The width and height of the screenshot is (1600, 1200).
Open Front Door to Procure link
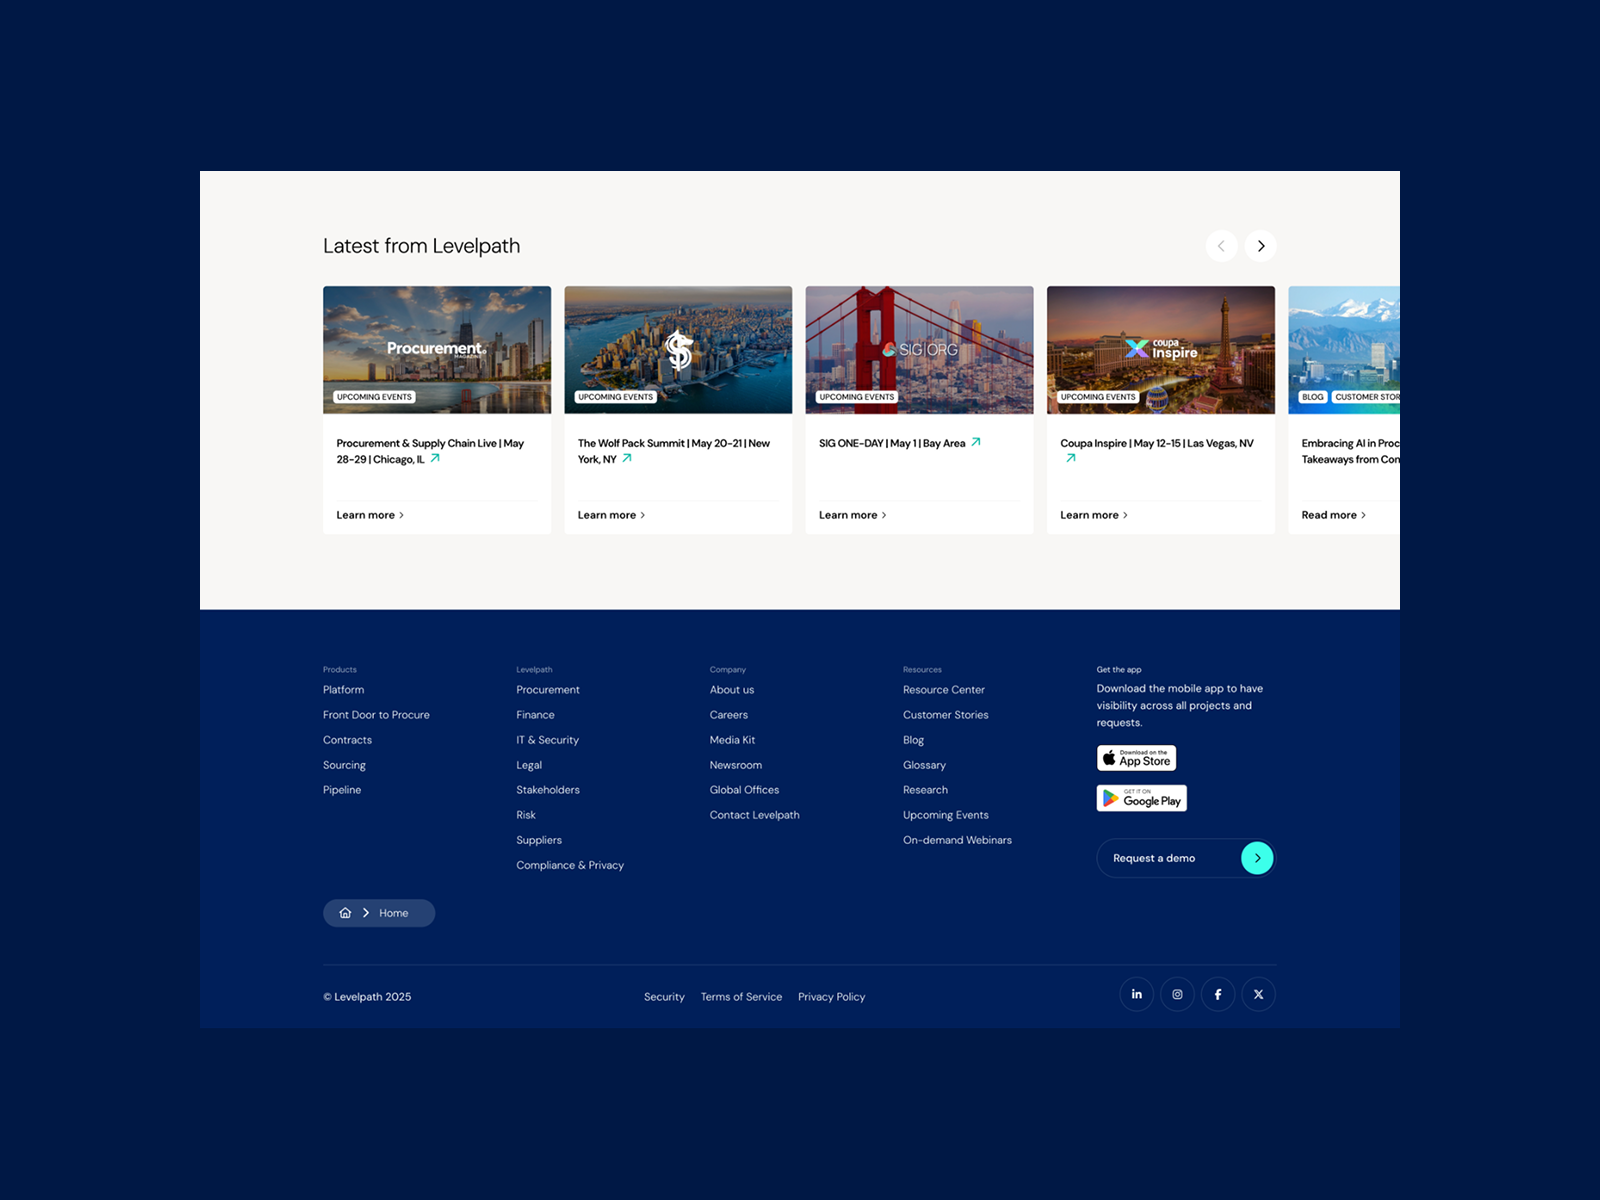click(x=376, y=715)
